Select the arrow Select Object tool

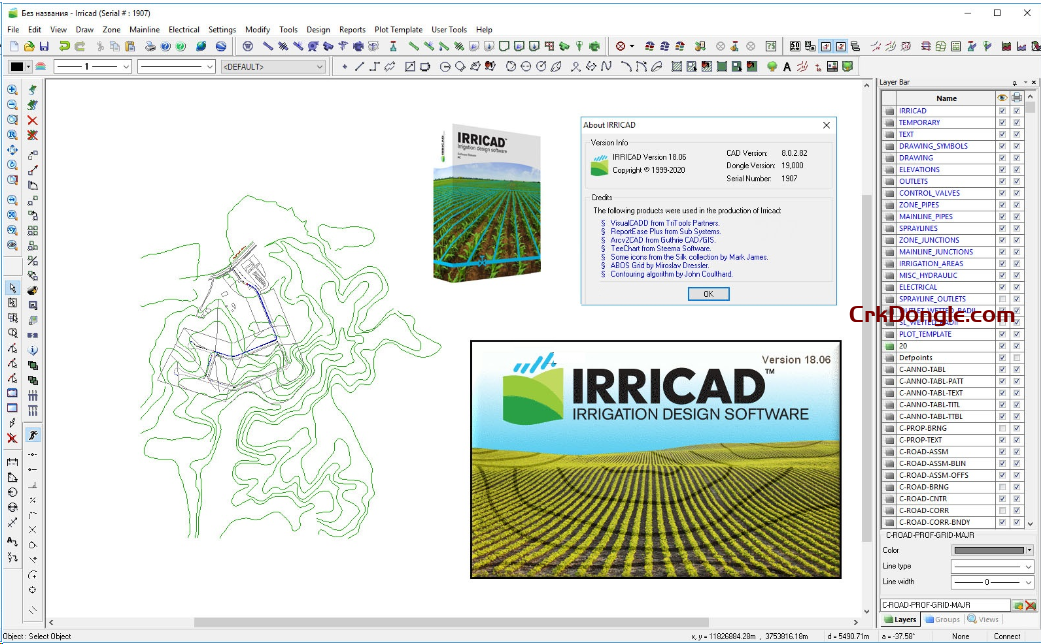click(12, 288)
